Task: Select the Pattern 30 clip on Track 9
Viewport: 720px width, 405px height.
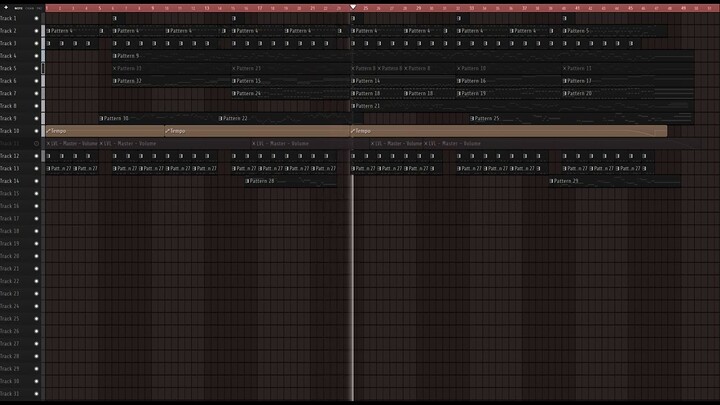Action: tap(158, 118)
